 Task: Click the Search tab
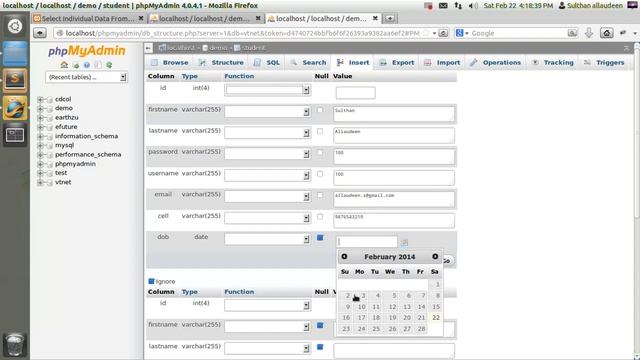[x=309, y=62]
